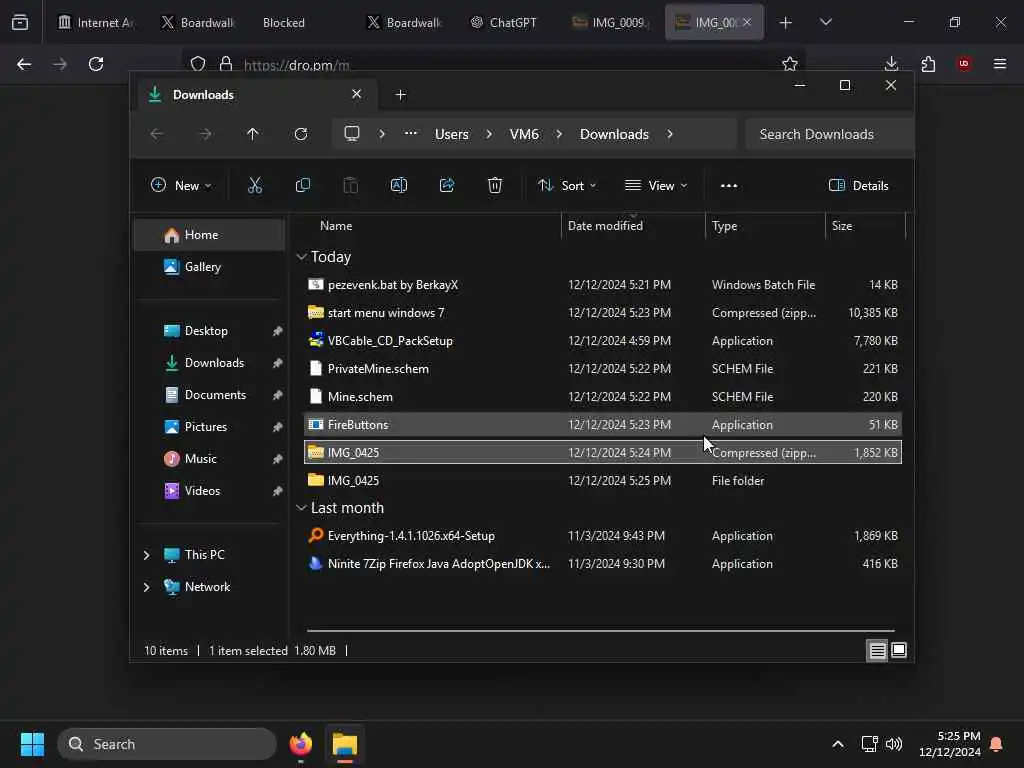
Task: Switch to details list view icon in status bar
Action: pyautogui.click(x=877, y=650)
